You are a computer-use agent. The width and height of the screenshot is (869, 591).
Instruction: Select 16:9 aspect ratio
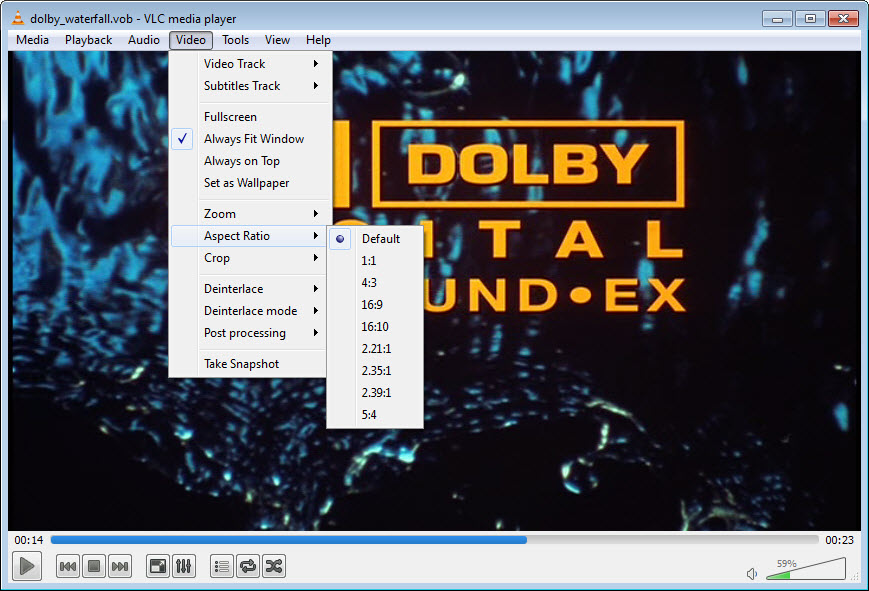coord(375,305)
